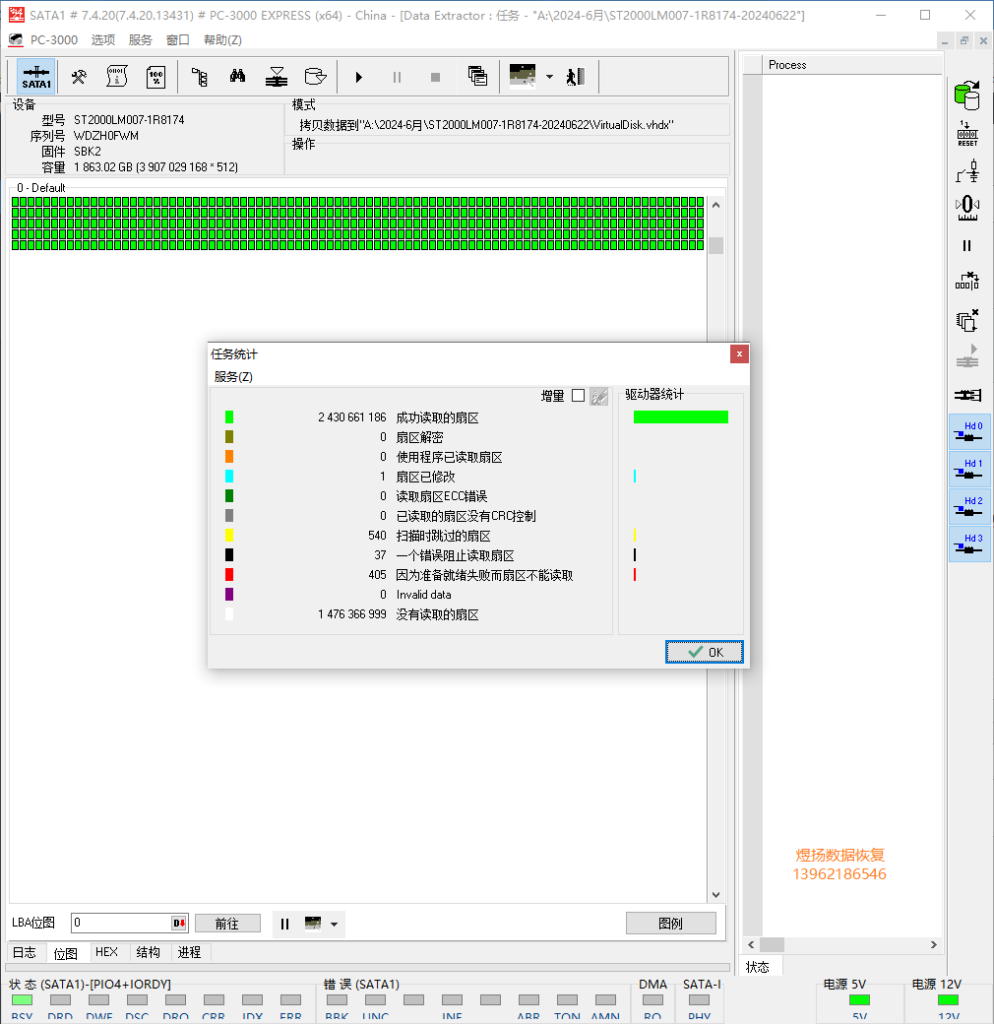Close the 任务统计 dialog with red X
This screenshot has height=1024, width=994.
[739, 354]
